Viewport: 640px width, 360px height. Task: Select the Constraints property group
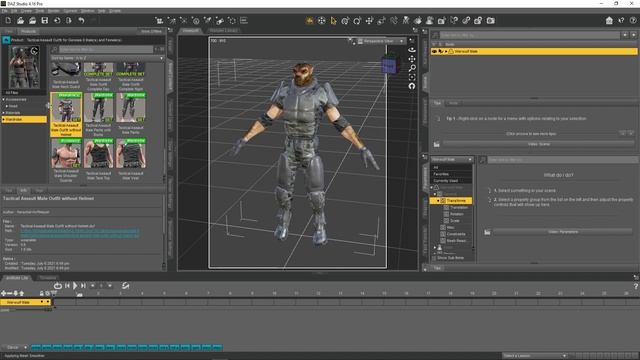pos(456,234)
